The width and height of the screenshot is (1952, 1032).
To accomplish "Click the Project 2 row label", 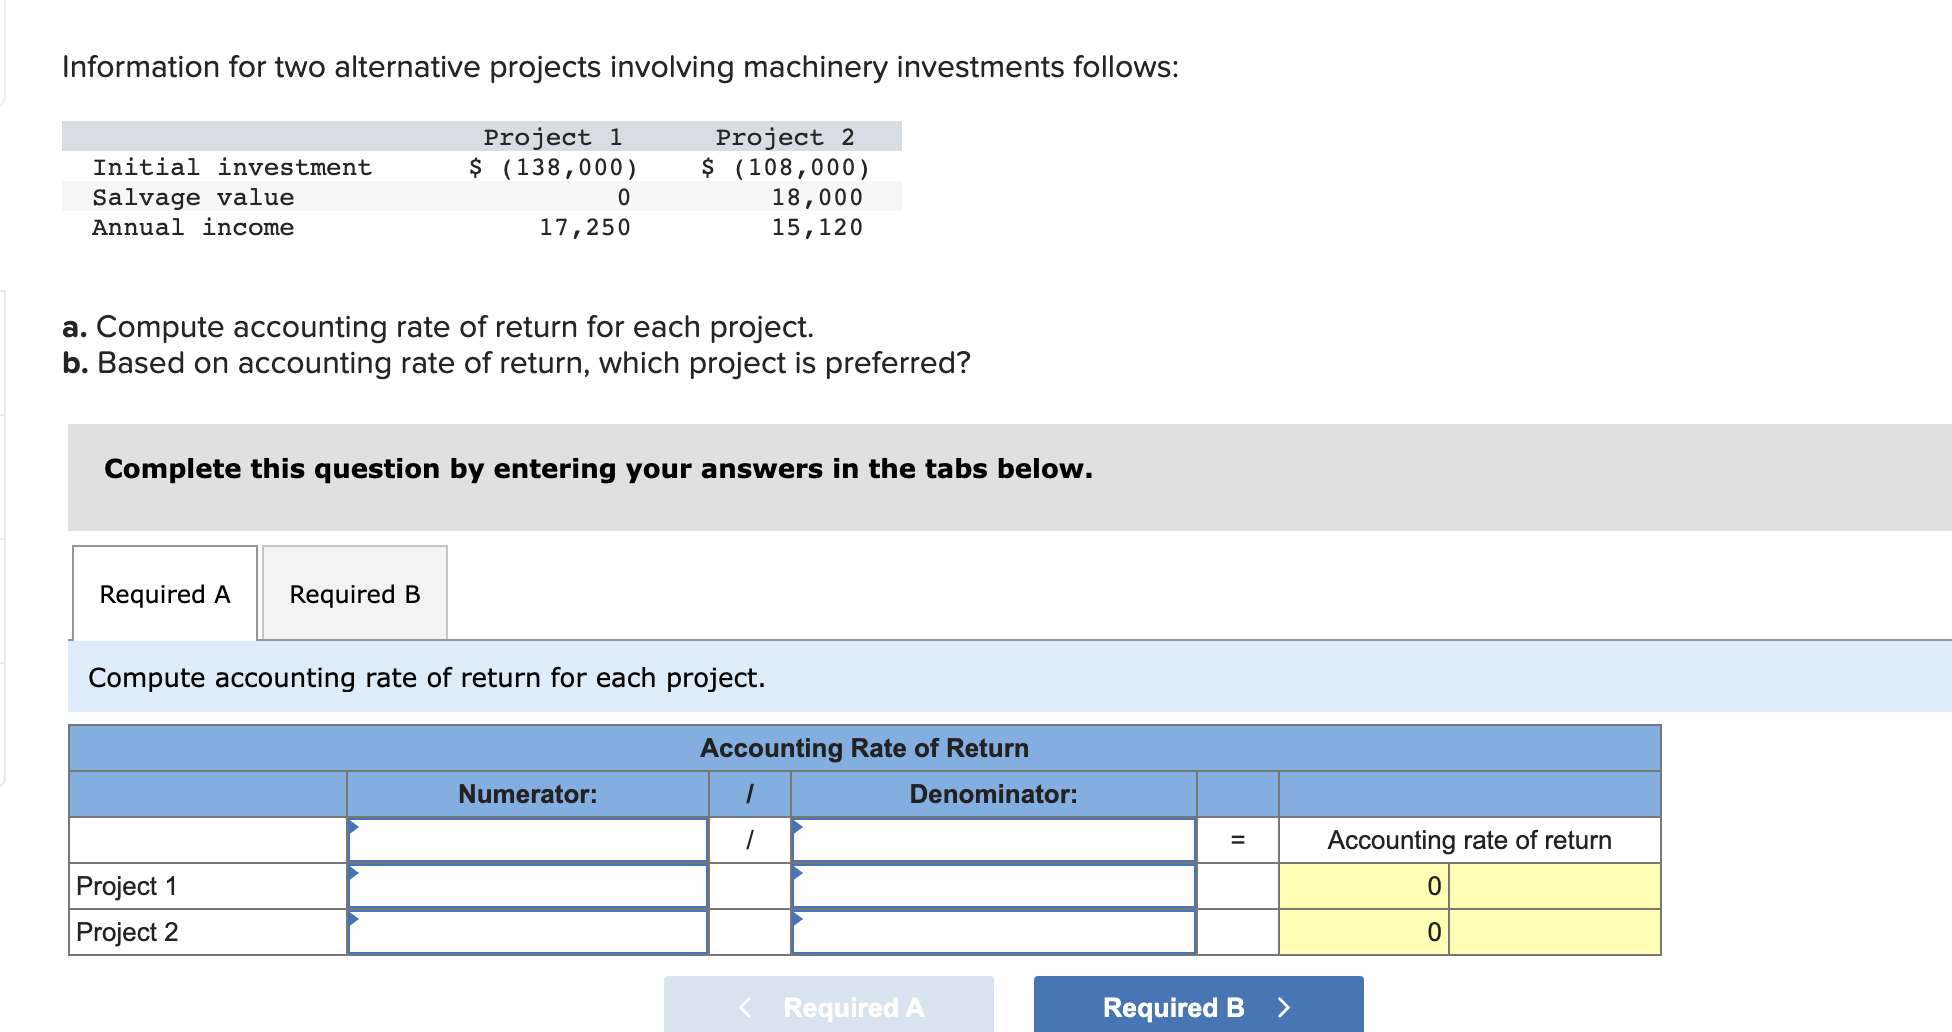I will (126, 932).
